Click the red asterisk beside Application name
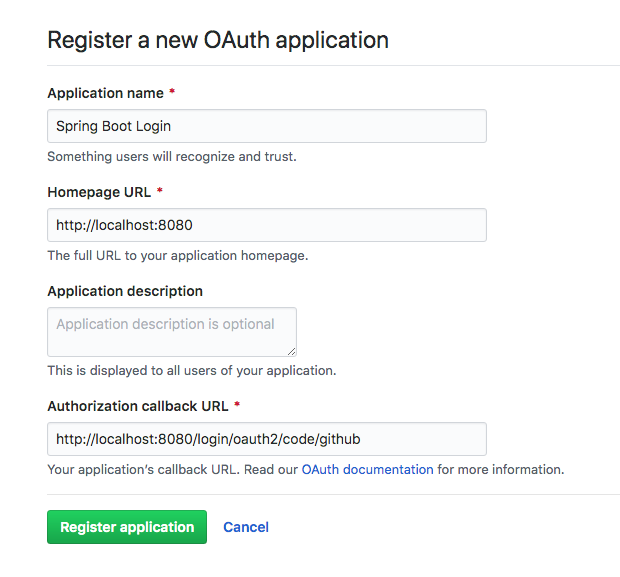Image resolution: width=620 pixels, height=577 pixels. [172, 93]
